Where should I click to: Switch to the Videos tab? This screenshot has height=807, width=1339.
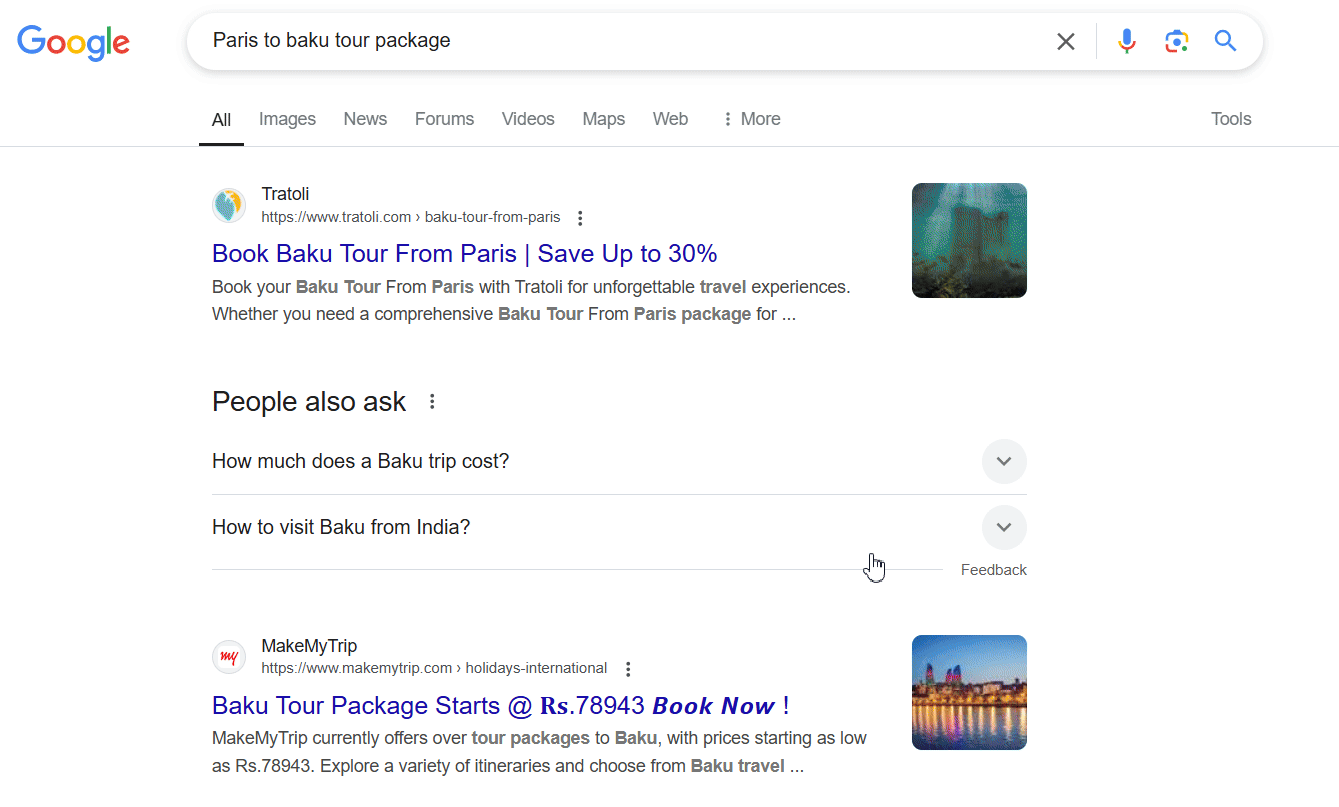click(528, 119)
